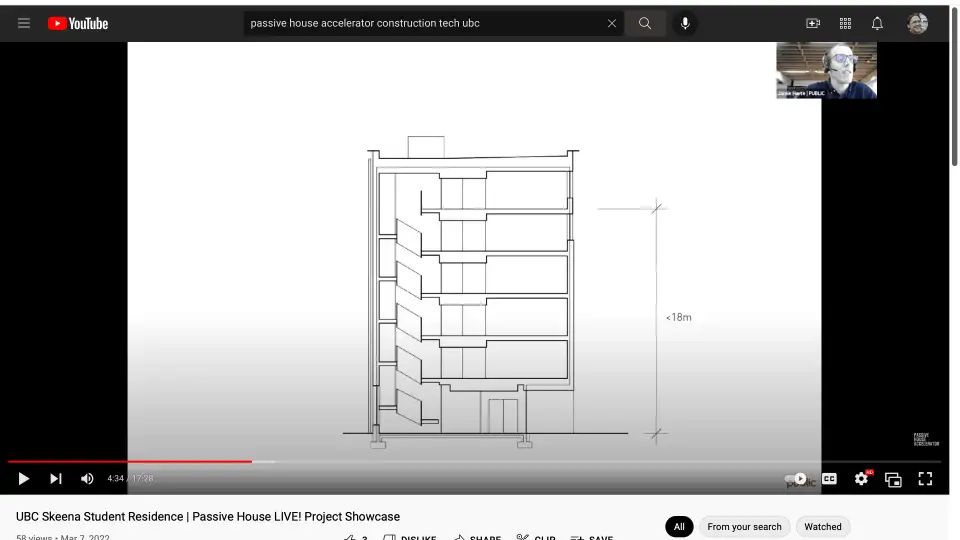Show notifications bell panel
The width and height of the screenshot is (960, 540).
click(x=877, y=23)
